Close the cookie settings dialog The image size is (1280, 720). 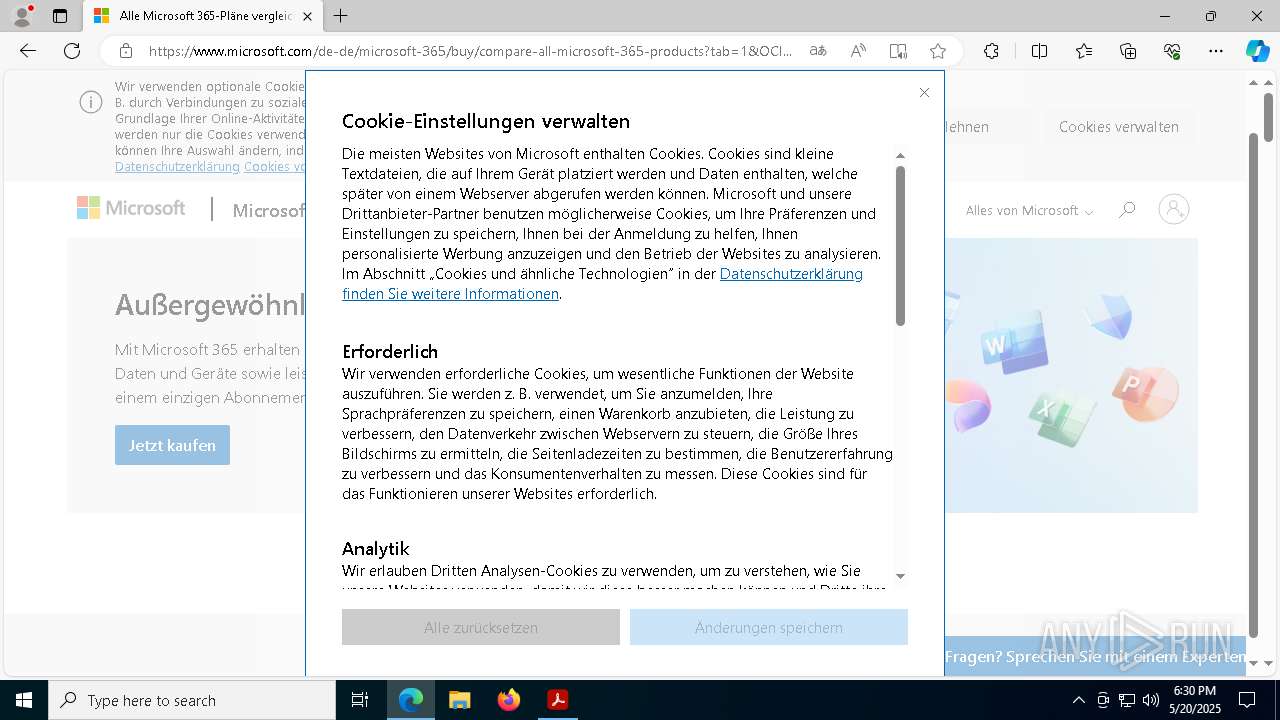(x=924, y=93)
